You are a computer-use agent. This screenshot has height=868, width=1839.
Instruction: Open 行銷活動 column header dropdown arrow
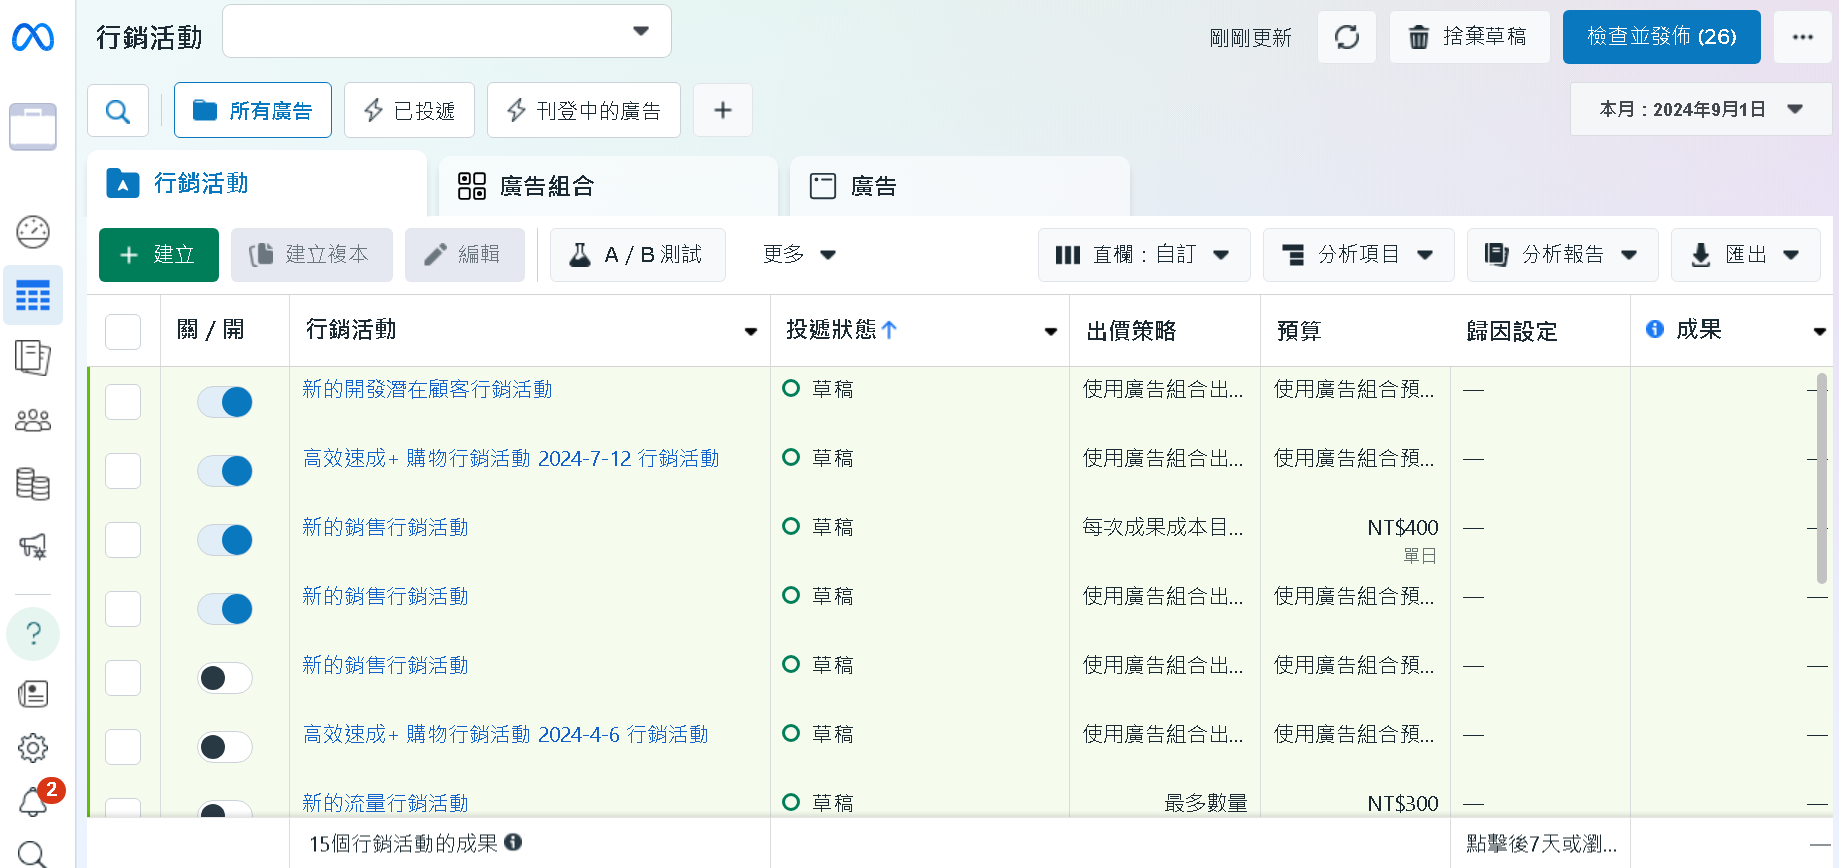click(751, 331)
